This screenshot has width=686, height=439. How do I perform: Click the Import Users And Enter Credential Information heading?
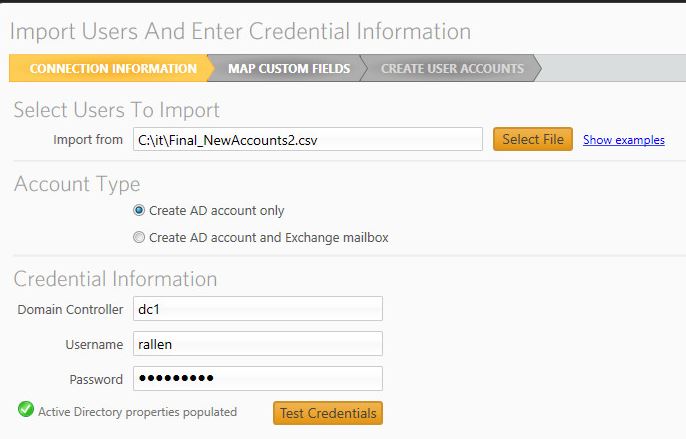point(240,32)
